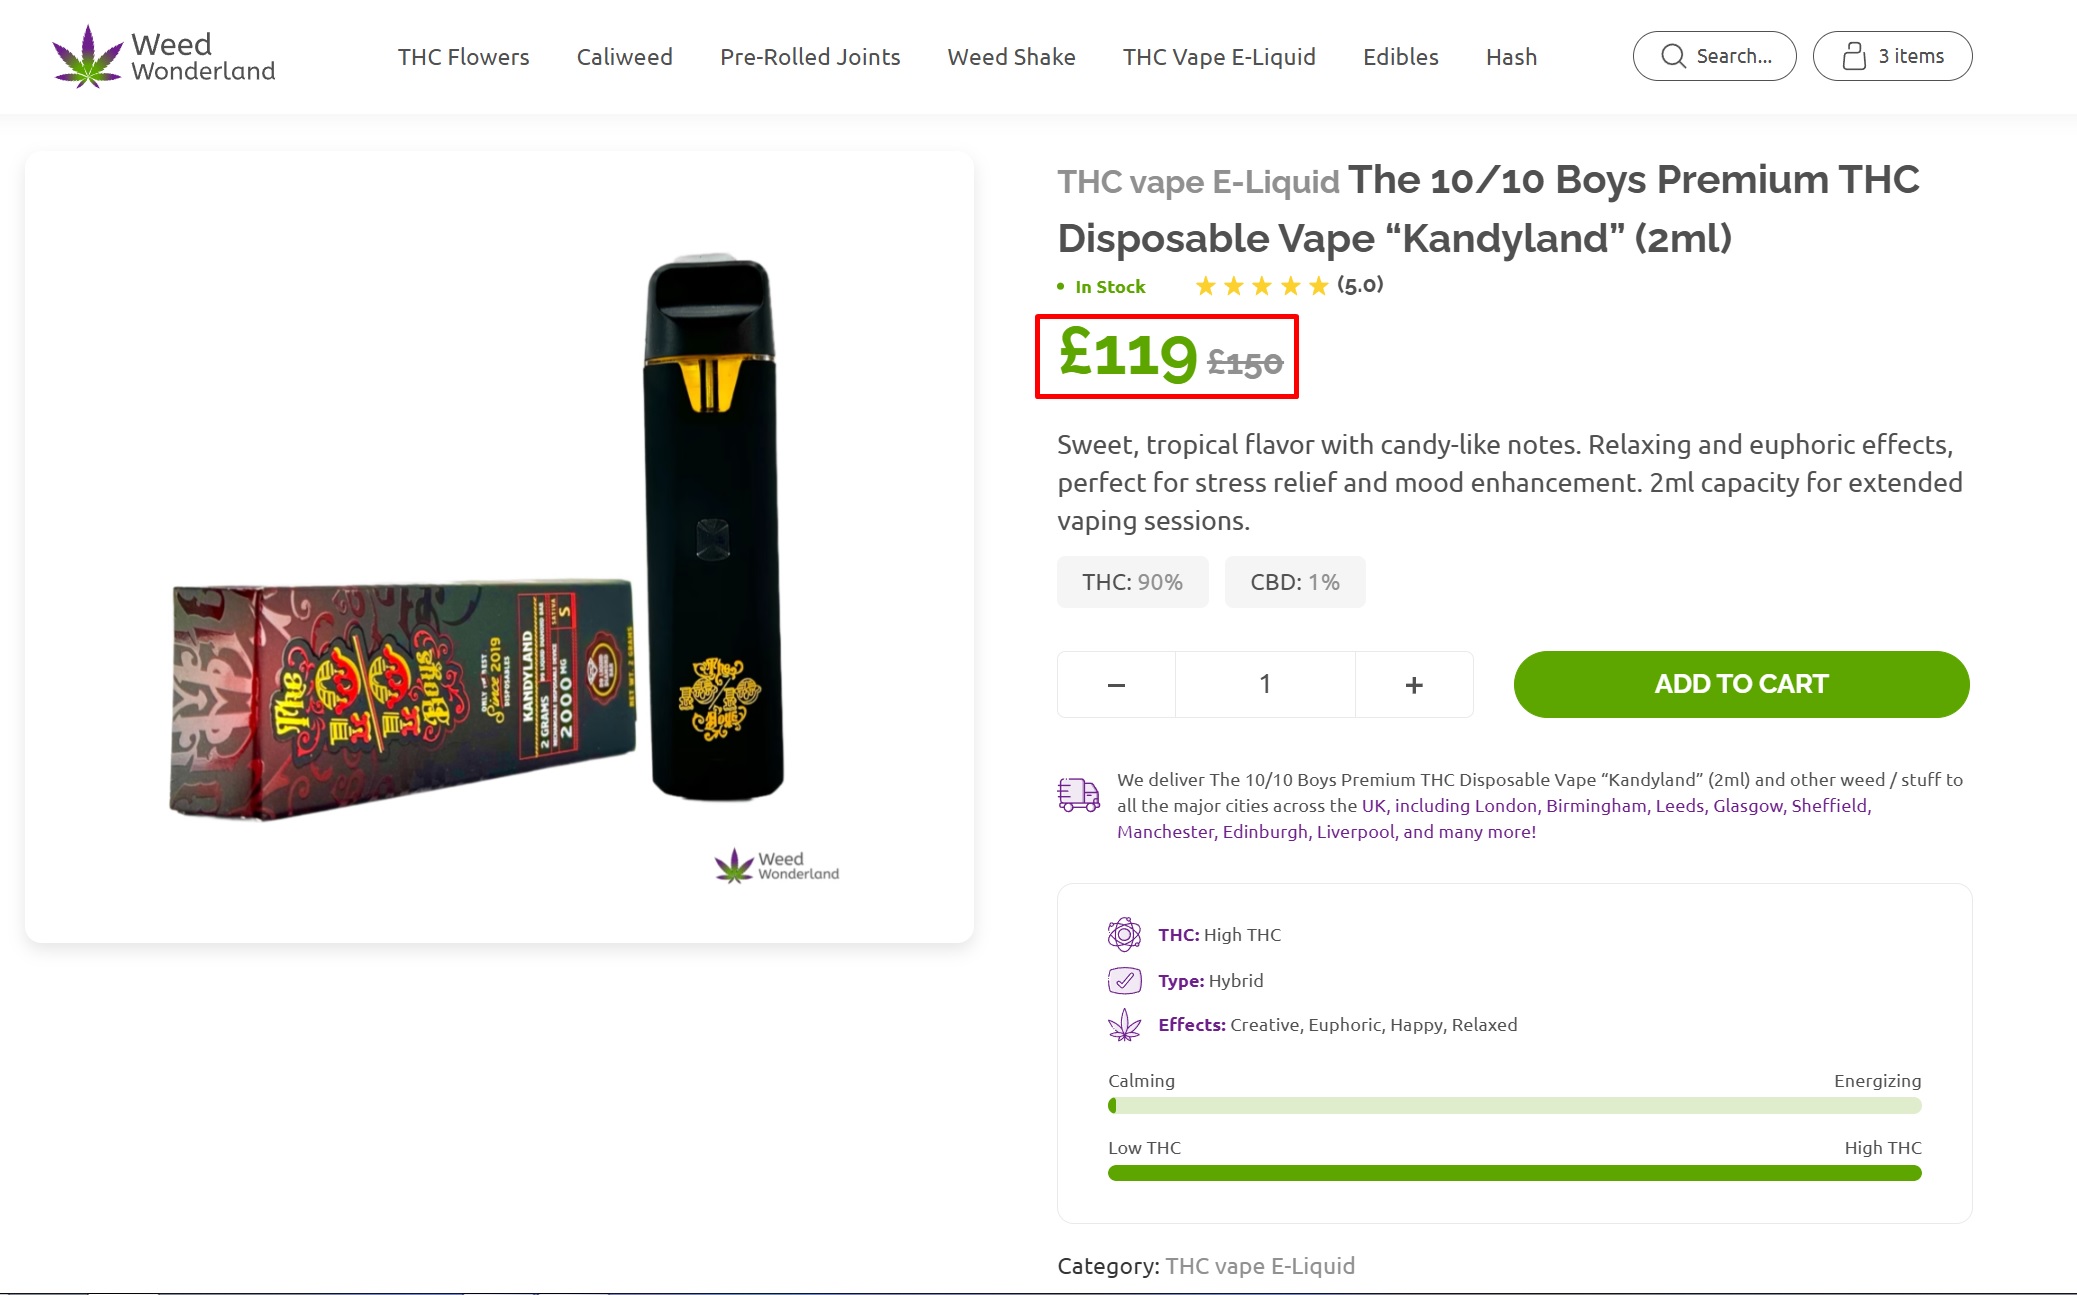Click the search magnifier icon
The height and width of the screenshot is (1295, 2077).
pyautogui.click(x=1673, y=56)
